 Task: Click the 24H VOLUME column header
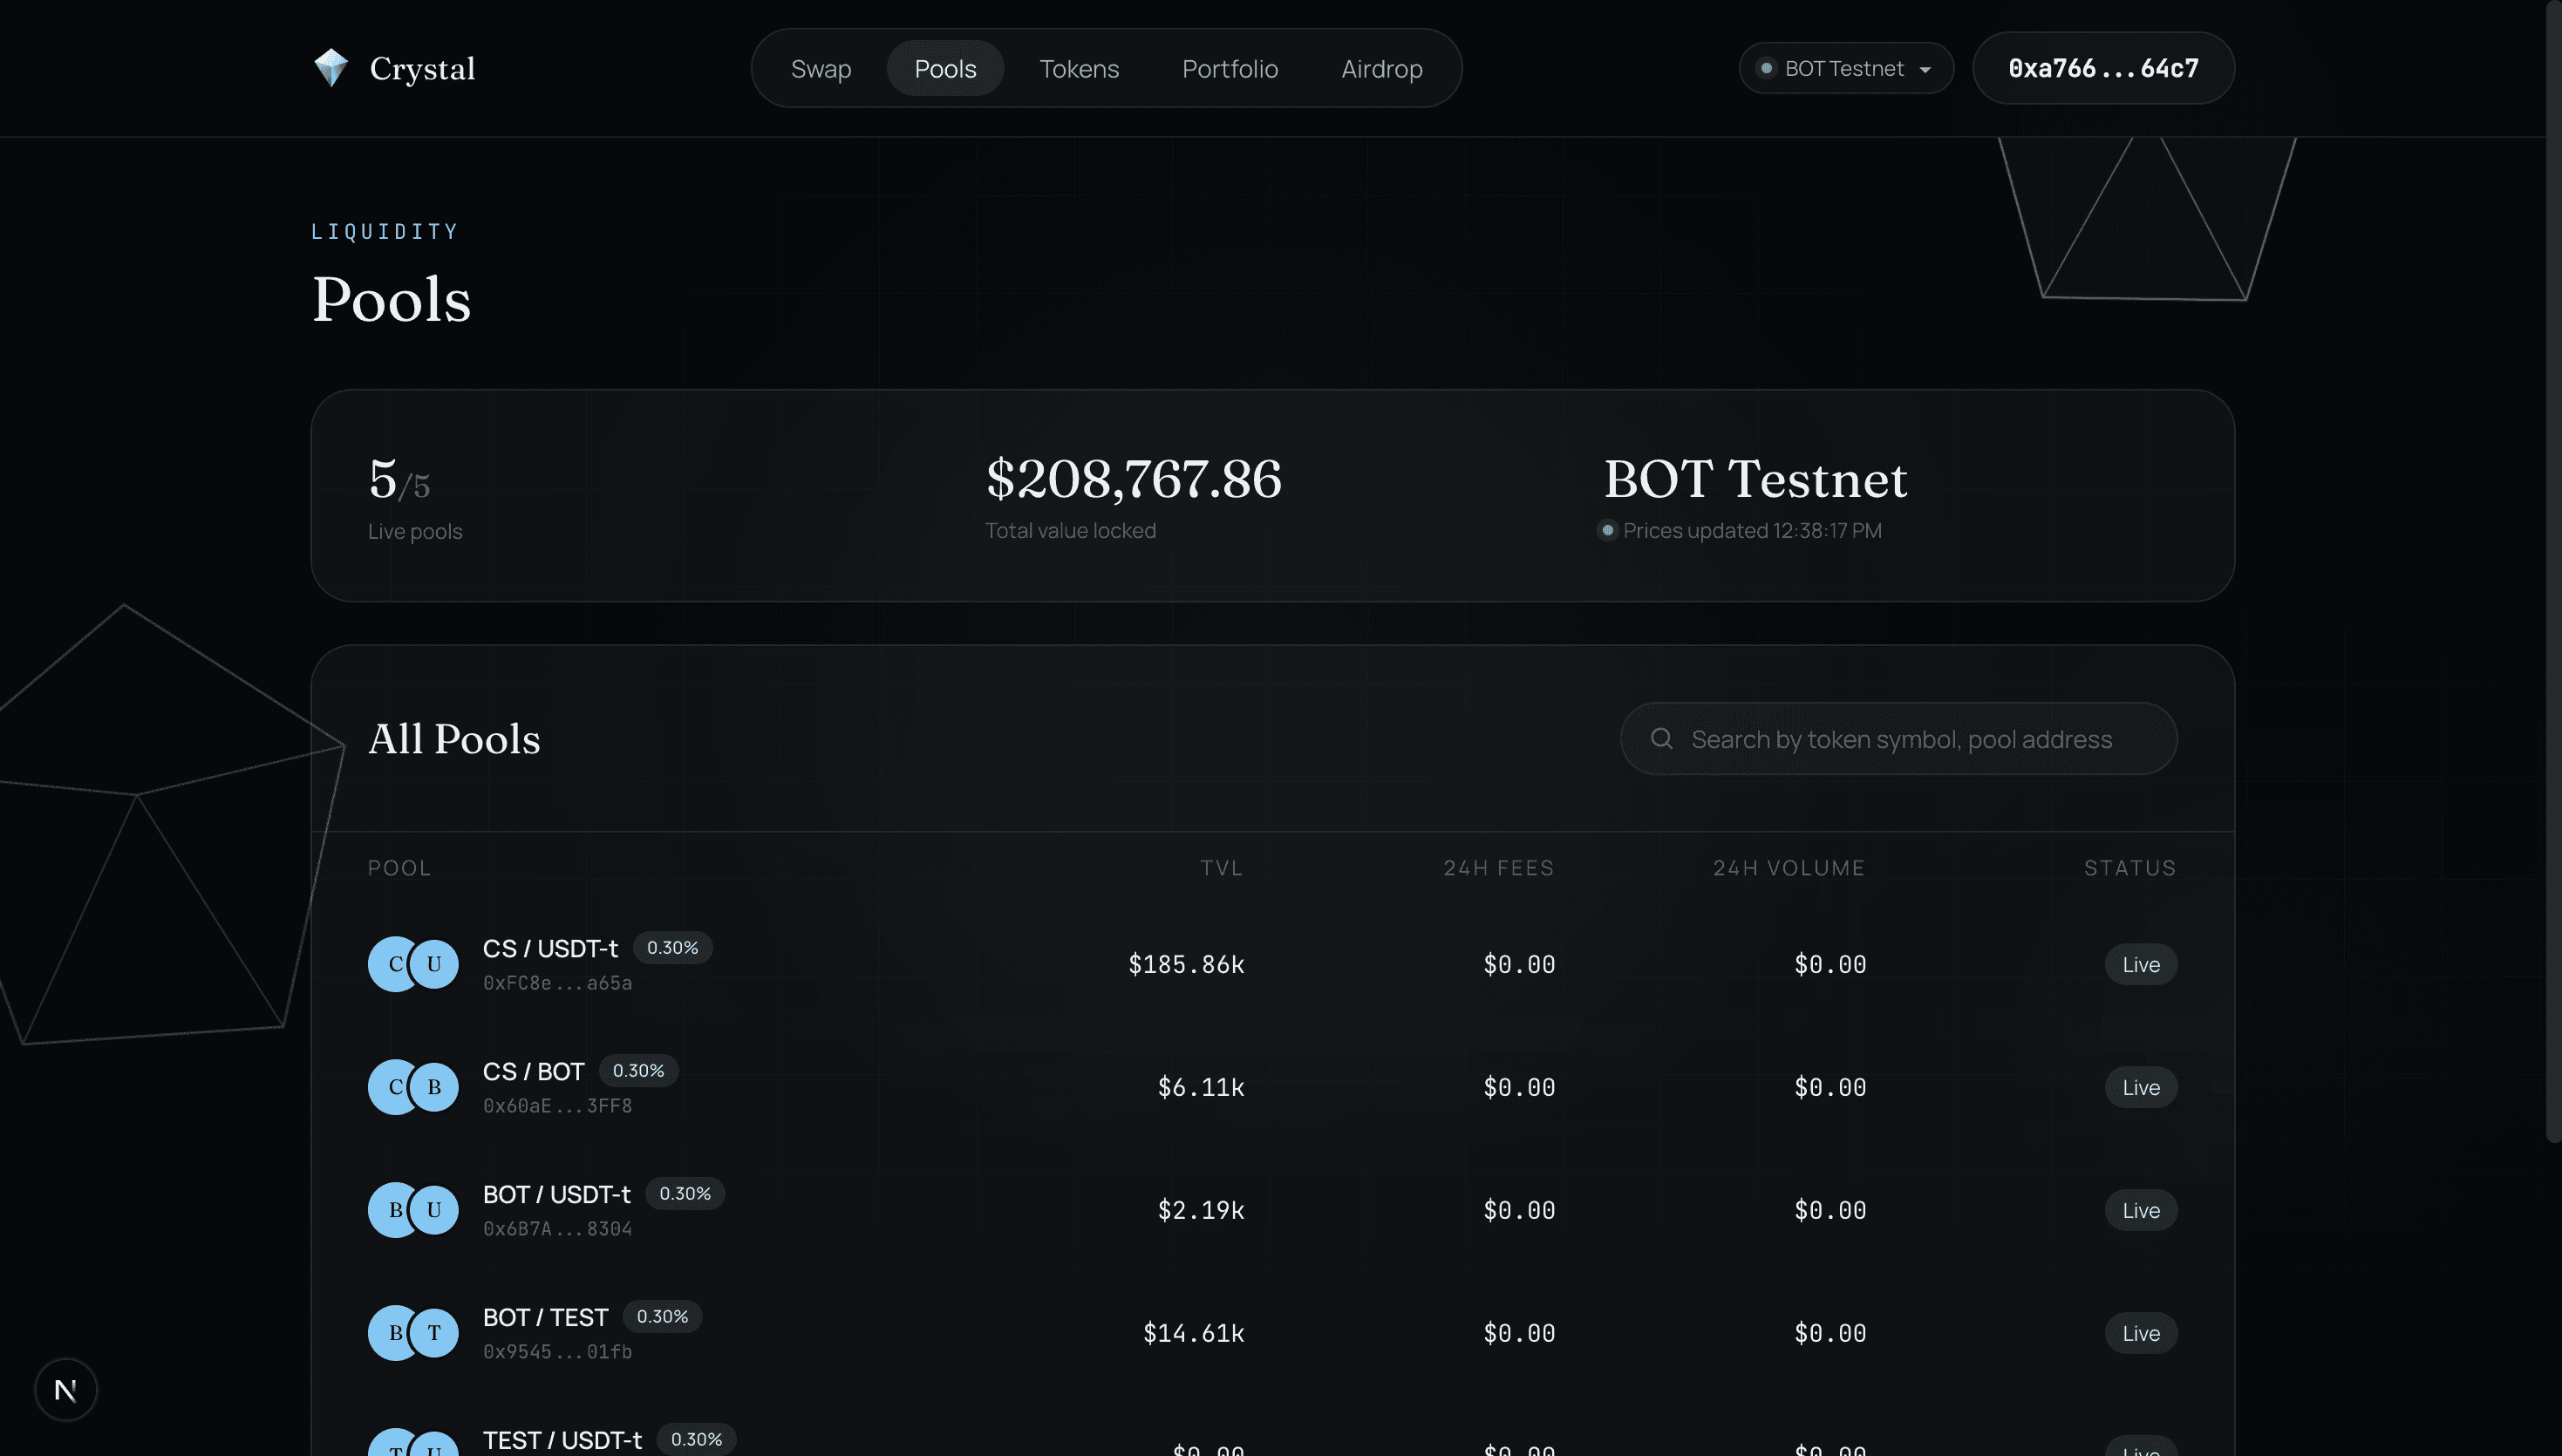[1789, 867]
